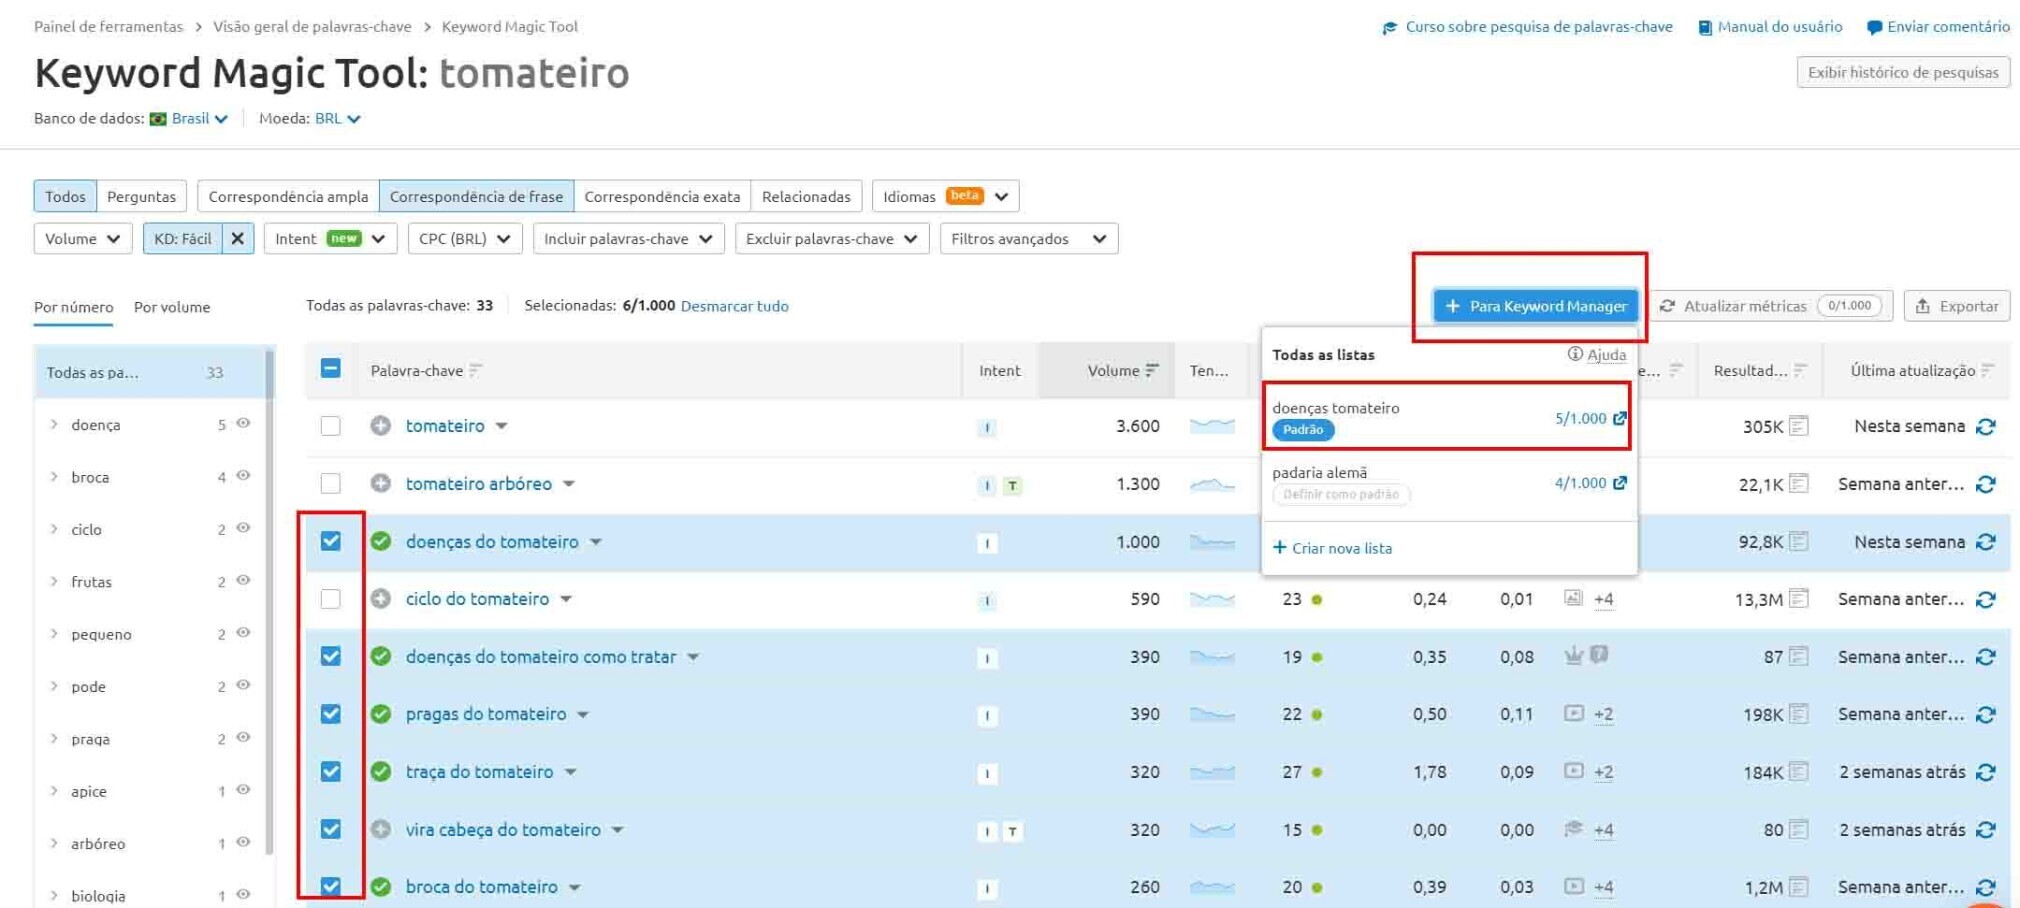Screen dimensions: 2020x908
Task: Add vira cabeça do tomateiro plus icon
Action: [x=380, y=830]
